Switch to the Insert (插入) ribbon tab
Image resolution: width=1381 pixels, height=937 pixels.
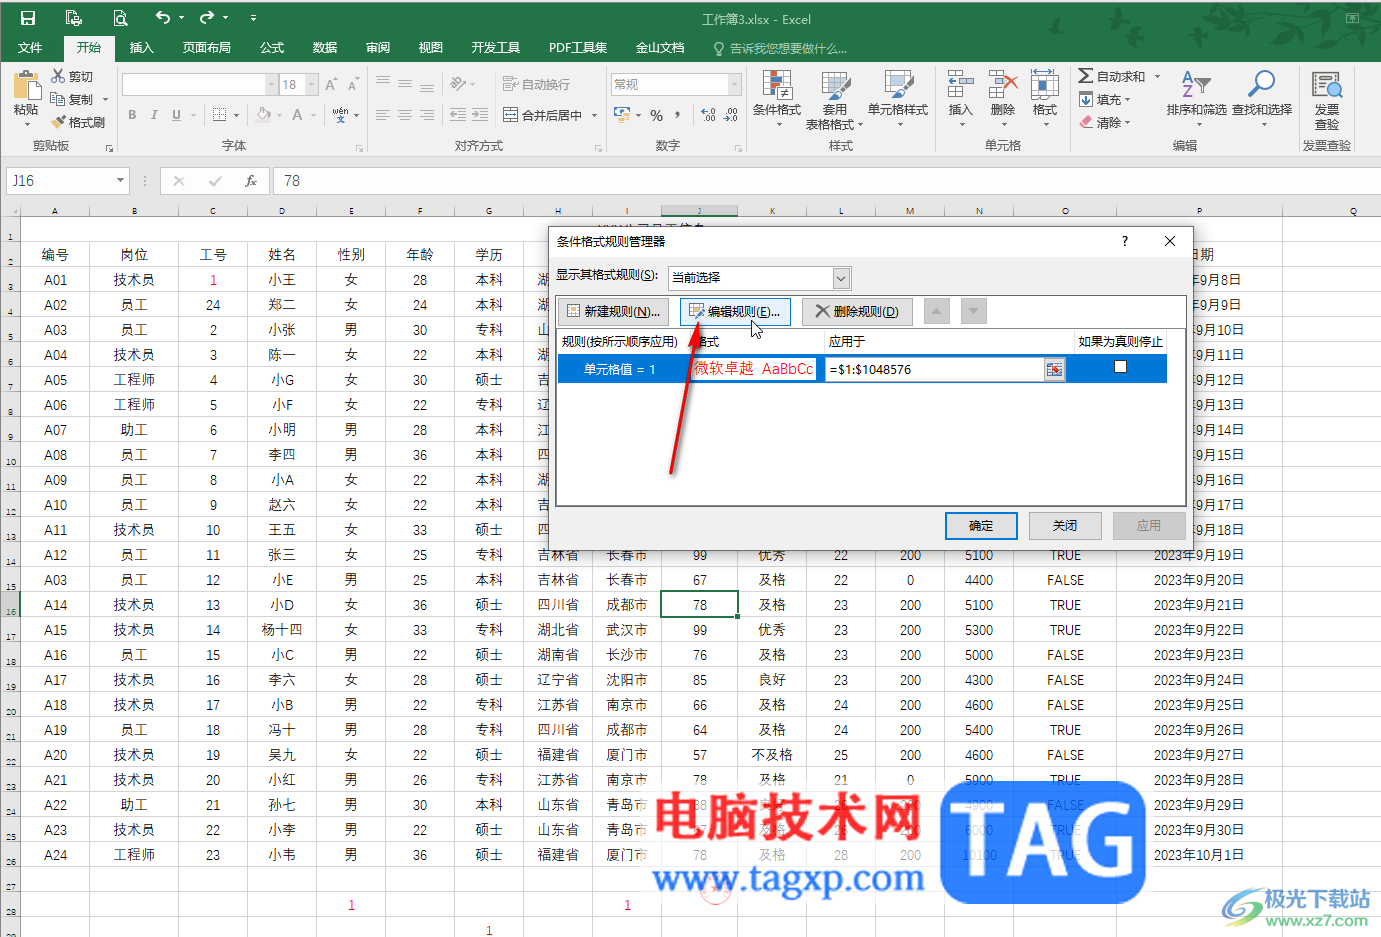tap(142, 47)
